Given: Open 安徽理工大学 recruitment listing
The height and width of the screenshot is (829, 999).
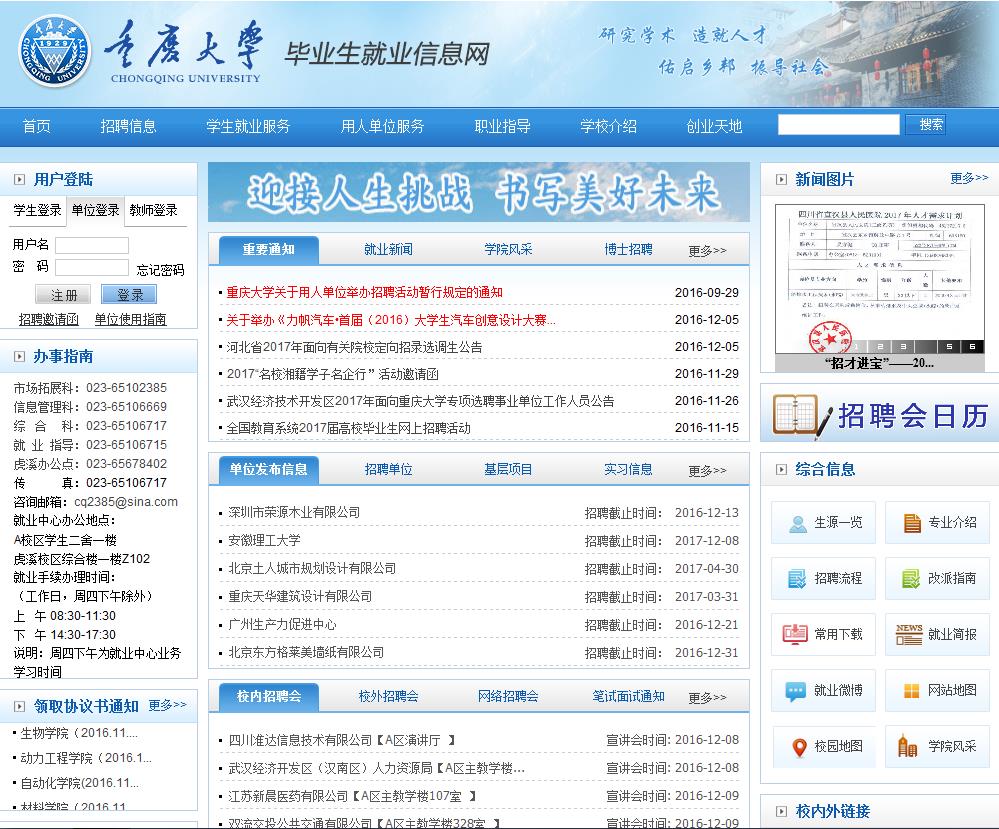Looking at the screenshot, I should click(x=264, y=540).
